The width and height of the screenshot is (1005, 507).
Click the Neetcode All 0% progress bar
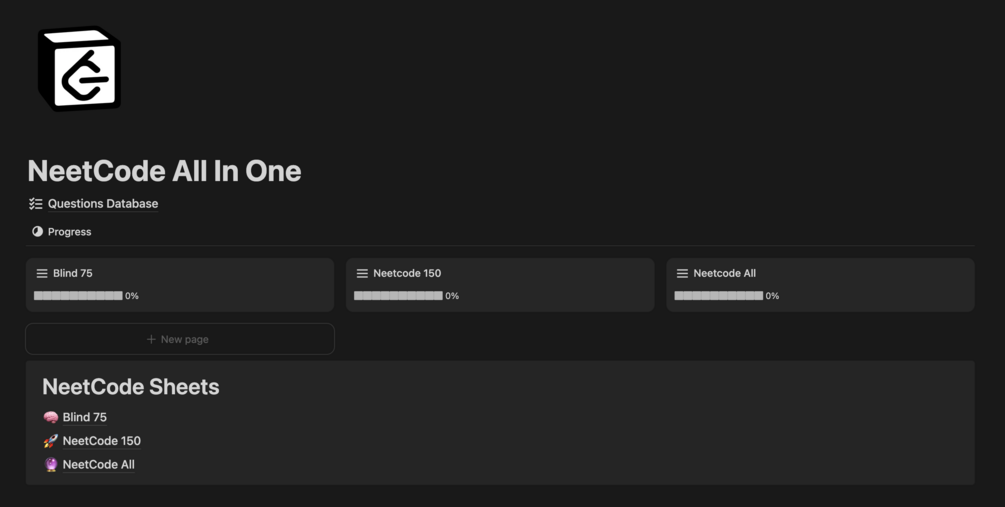coord(718,296)
